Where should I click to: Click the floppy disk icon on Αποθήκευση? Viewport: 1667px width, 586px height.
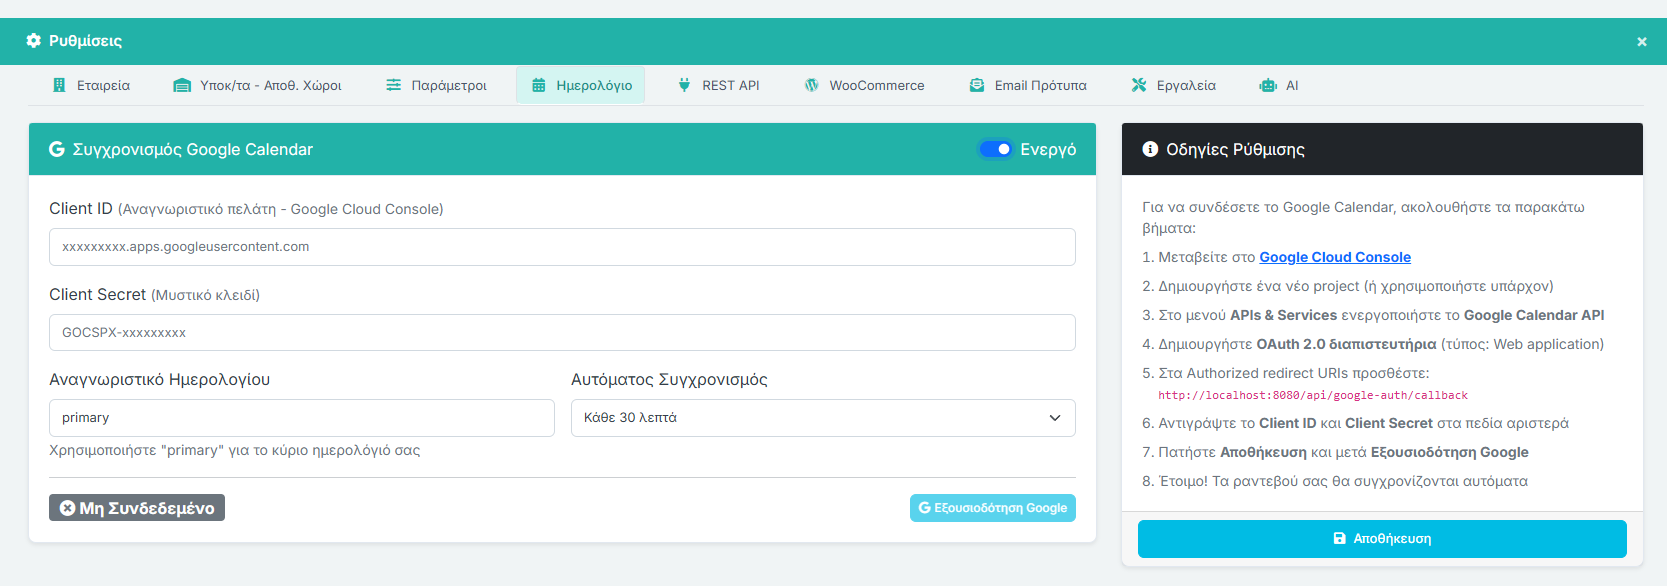click(1340, 538)
